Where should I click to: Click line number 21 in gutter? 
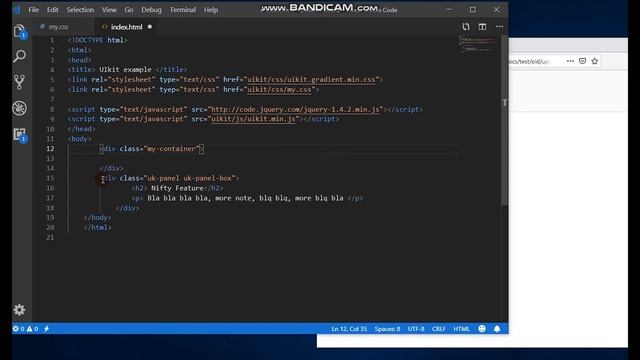[x=50, y=237]
